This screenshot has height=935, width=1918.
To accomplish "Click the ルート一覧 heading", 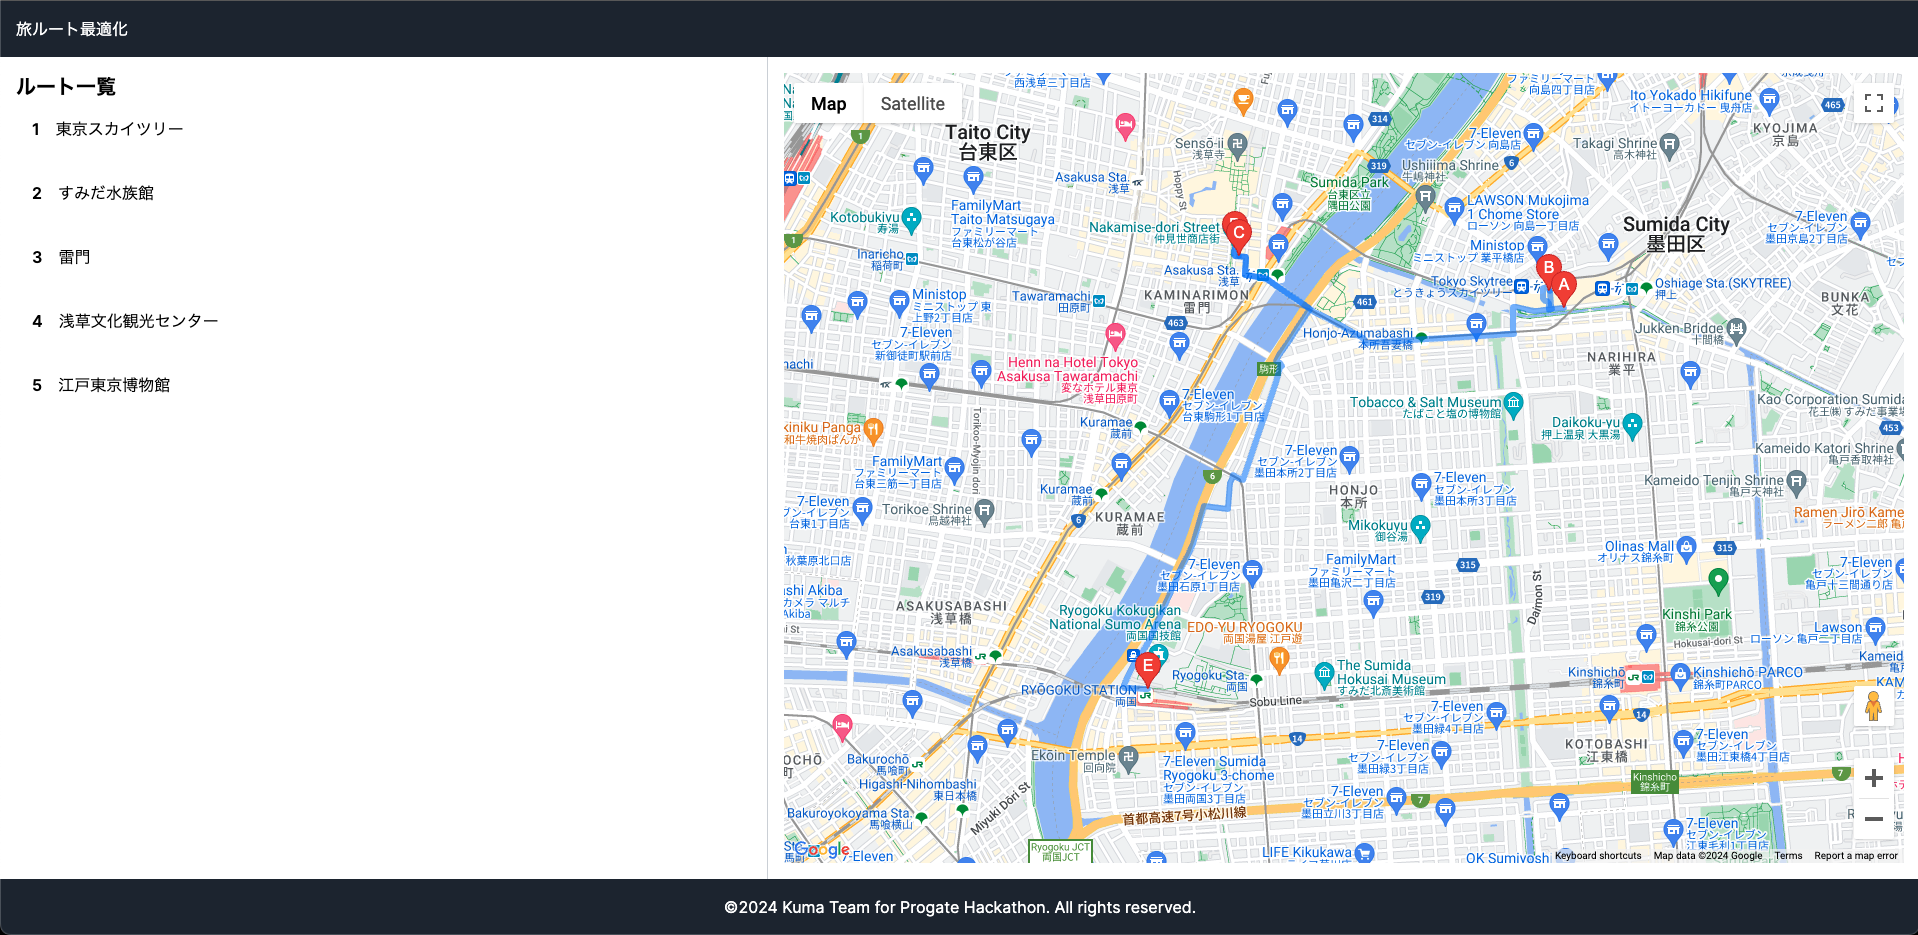I will (66, 87).
